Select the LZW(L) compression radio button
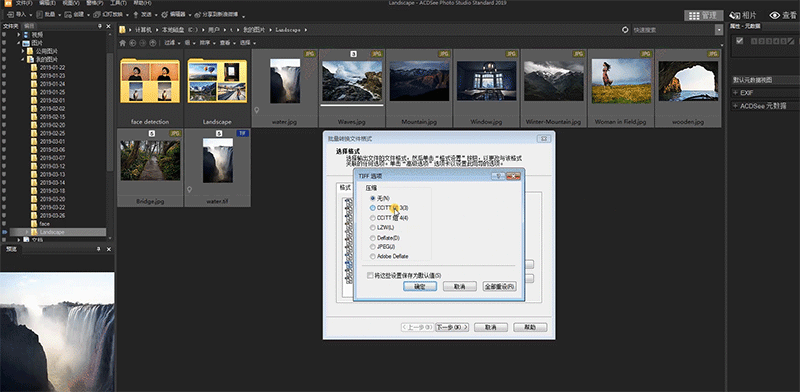 point(373,228)
